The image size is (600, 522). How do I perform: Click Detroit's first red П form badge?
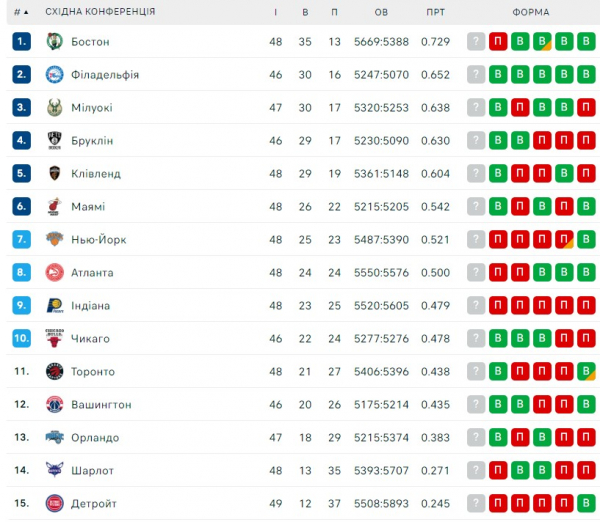click(x=498, y=504)
